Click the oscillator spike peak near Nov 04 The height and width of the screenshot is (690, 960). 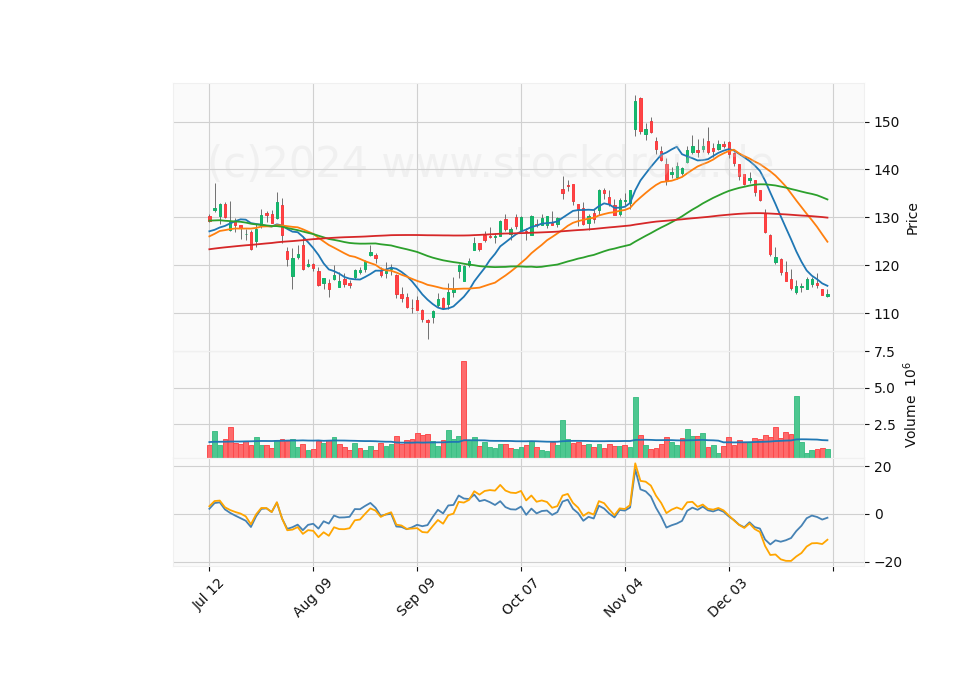(636, 465)
